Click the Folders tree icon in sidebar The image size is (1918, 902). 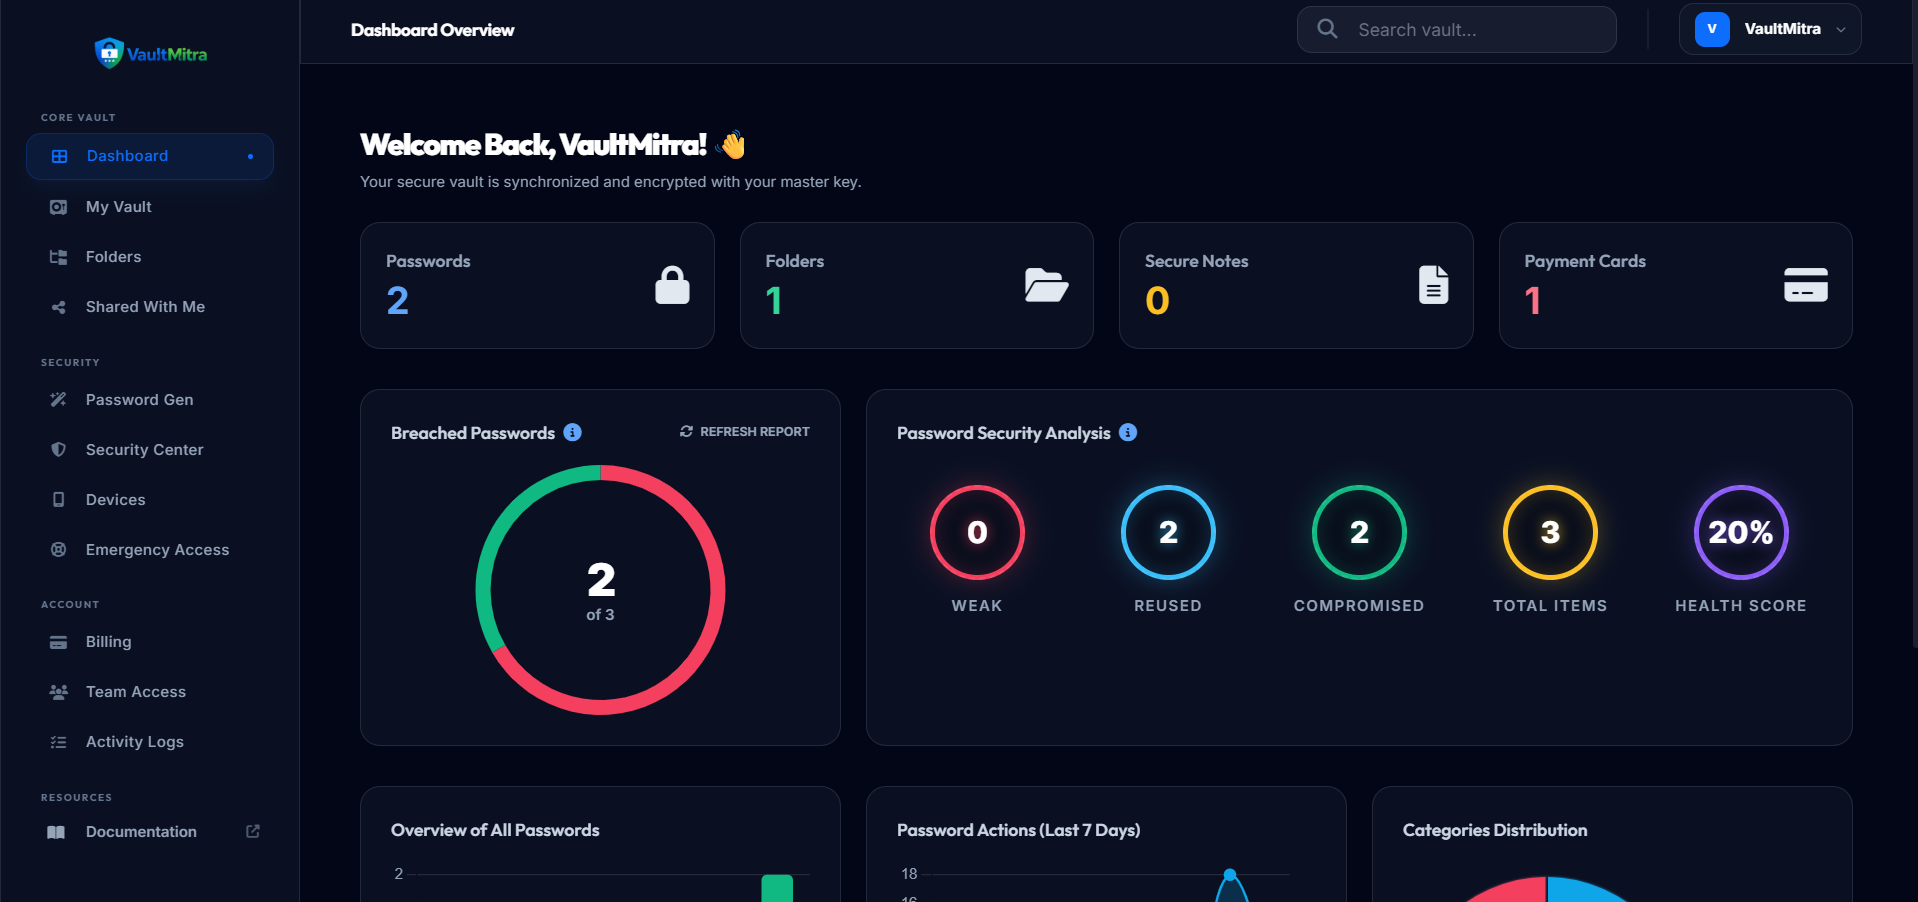pyautogui.click(x=58, y=257)
